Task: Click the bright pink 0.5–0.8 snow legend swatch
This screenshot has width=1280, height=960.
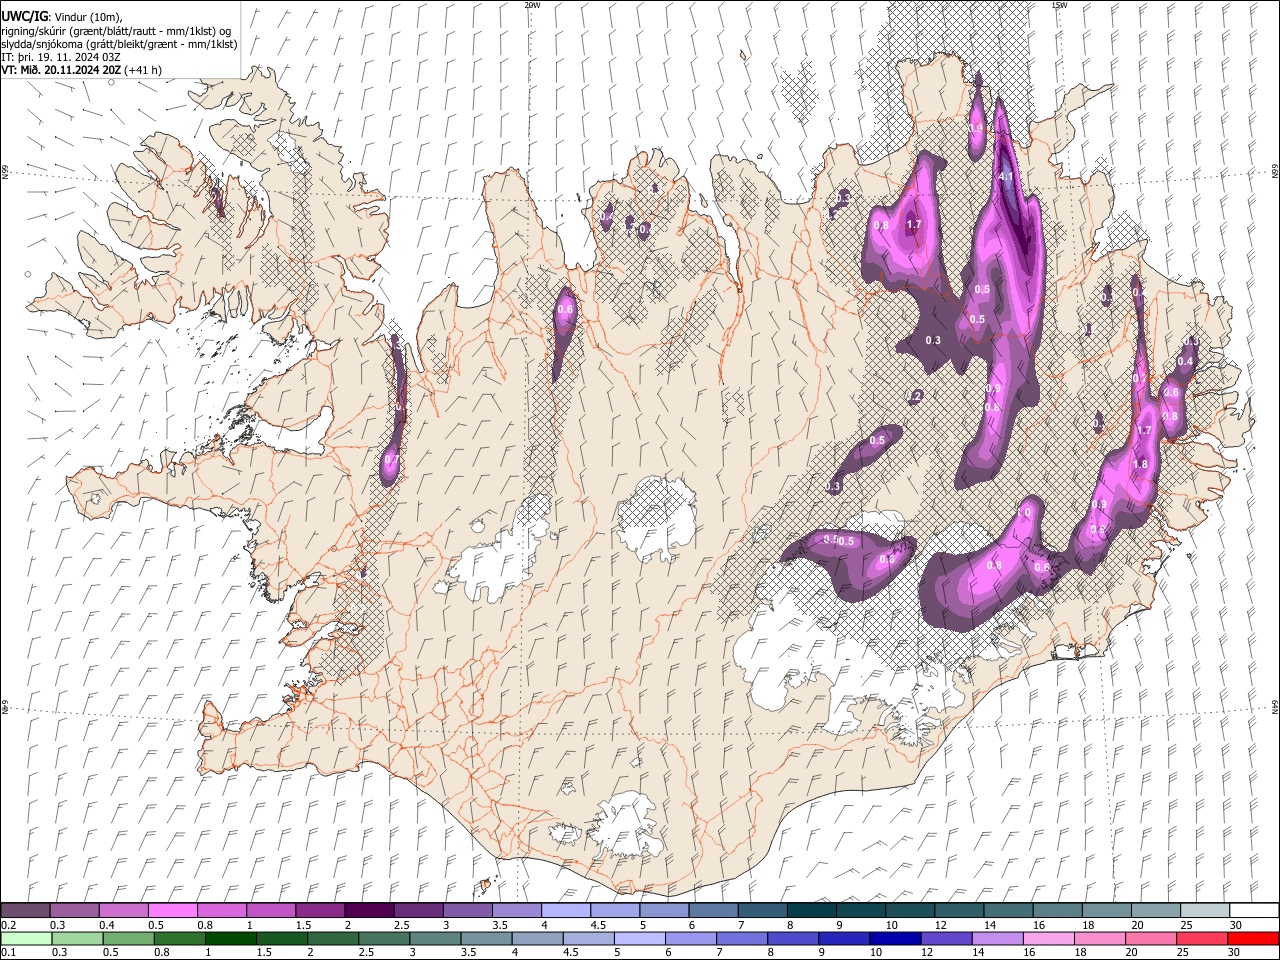Action: click(x=172, y=910)
